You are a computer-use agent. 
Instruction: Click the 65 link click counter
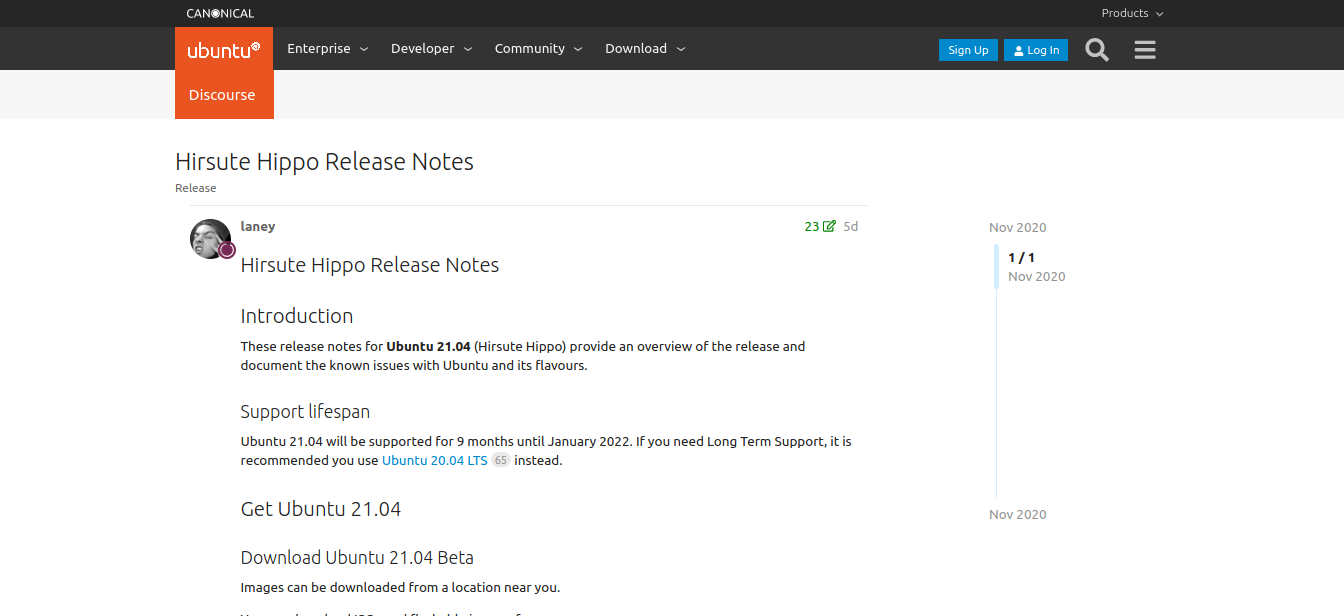[x=501, y=461]
